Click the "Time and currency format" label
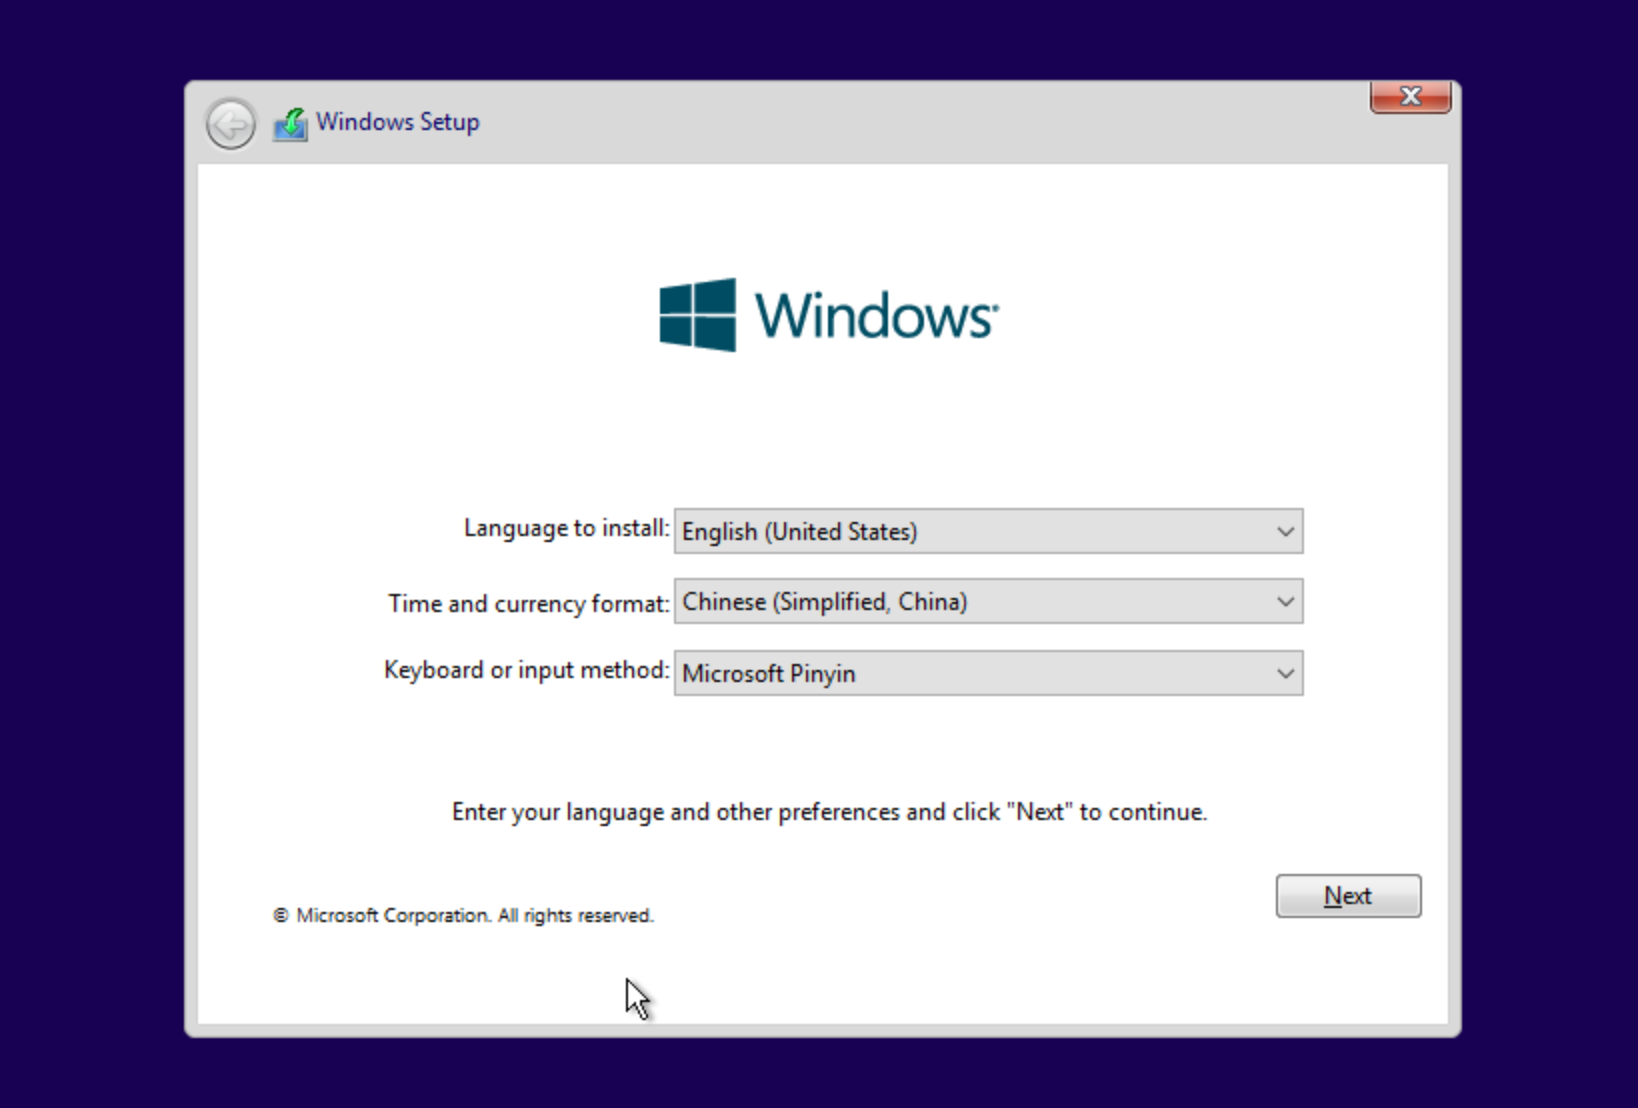This screenshot has height=1108, width=1638. 528,604
